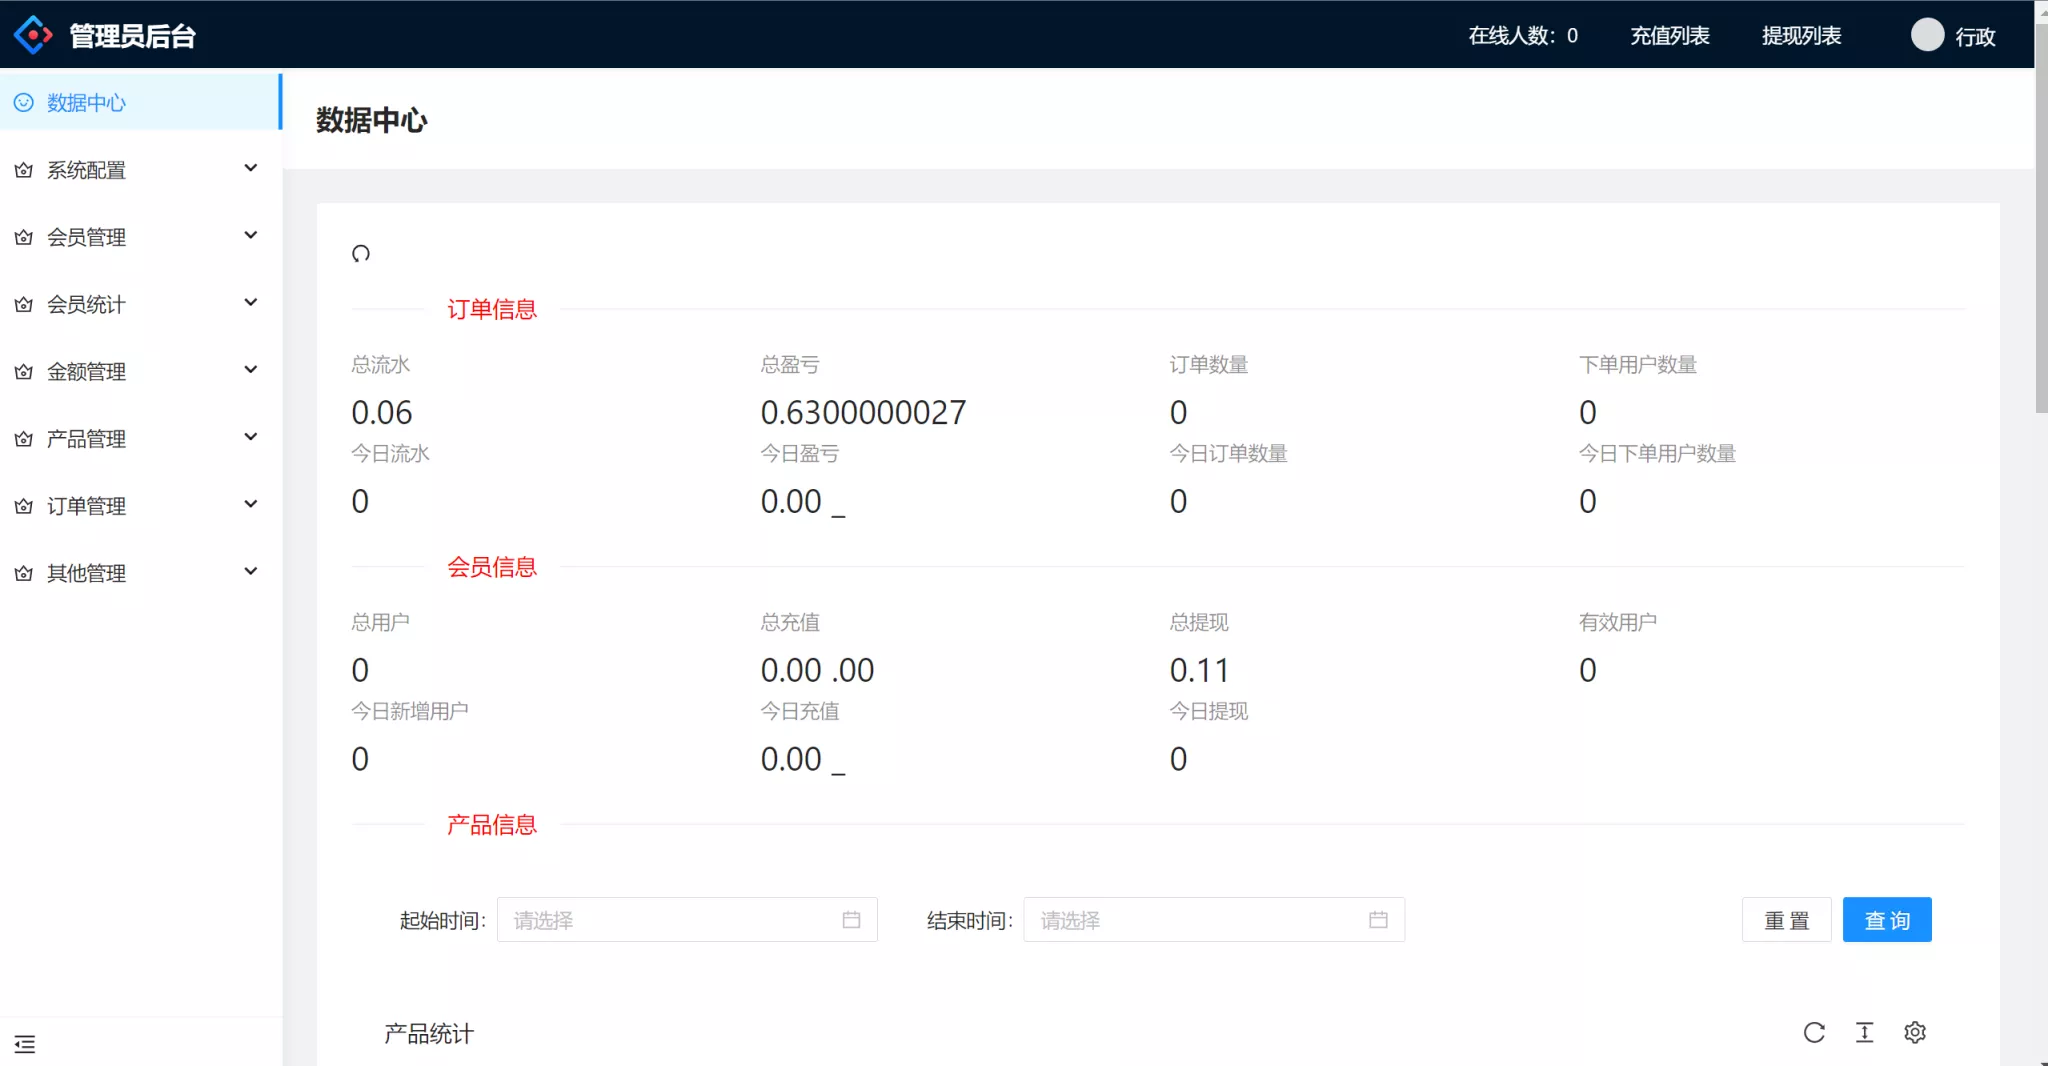Expand the 会员管理 submenu arrow

tap(251, 235)
